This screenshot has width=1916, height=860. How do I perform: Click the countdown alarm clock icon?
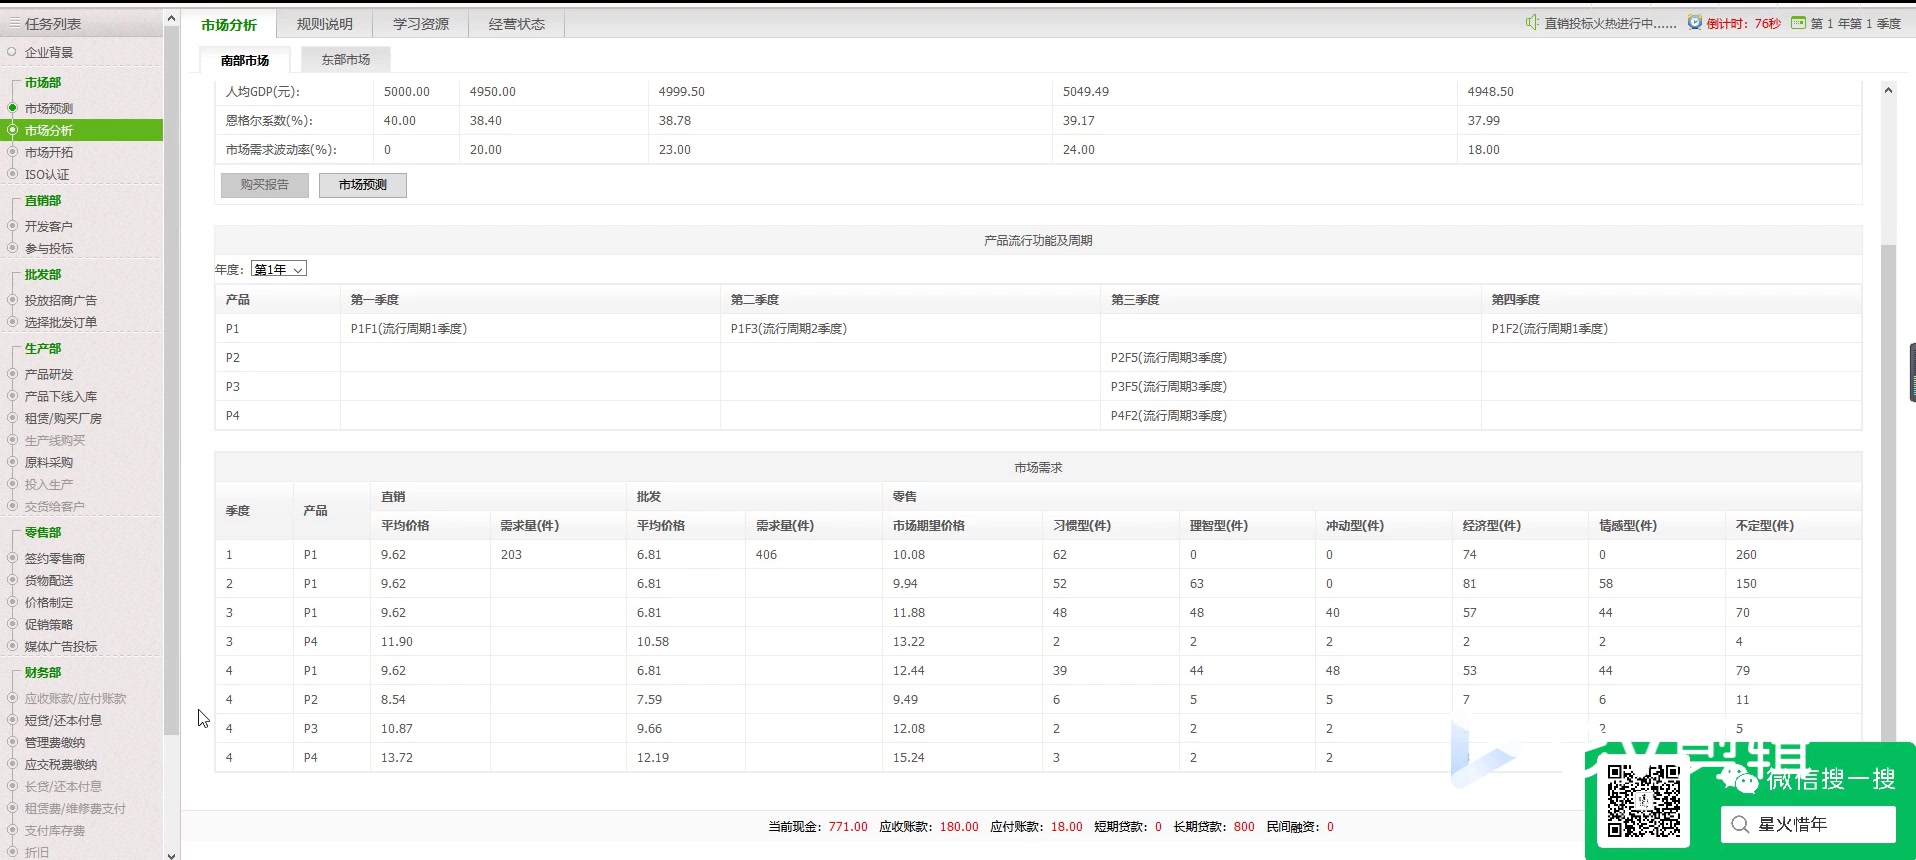[1695, 22]
